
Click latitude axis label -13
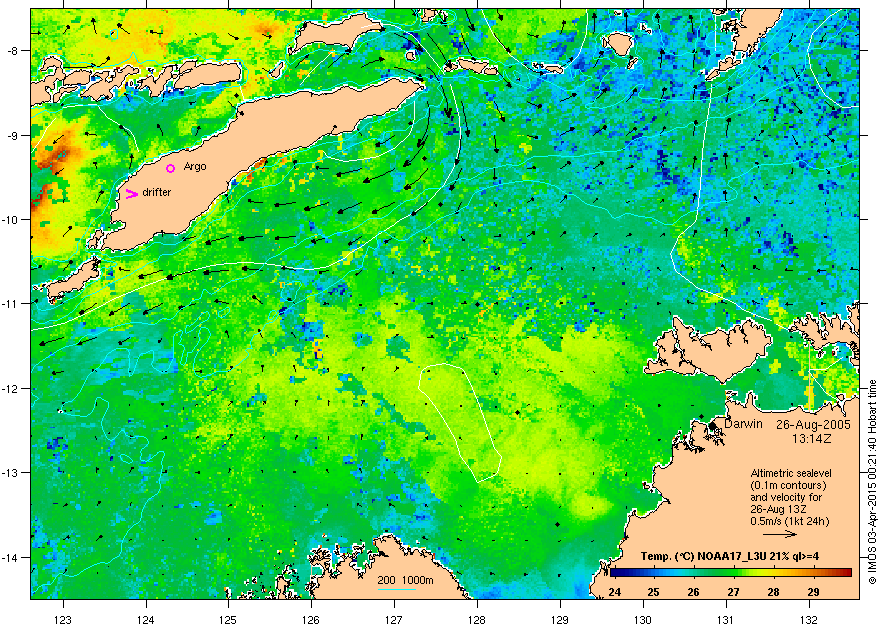click(x=11, y=473)
